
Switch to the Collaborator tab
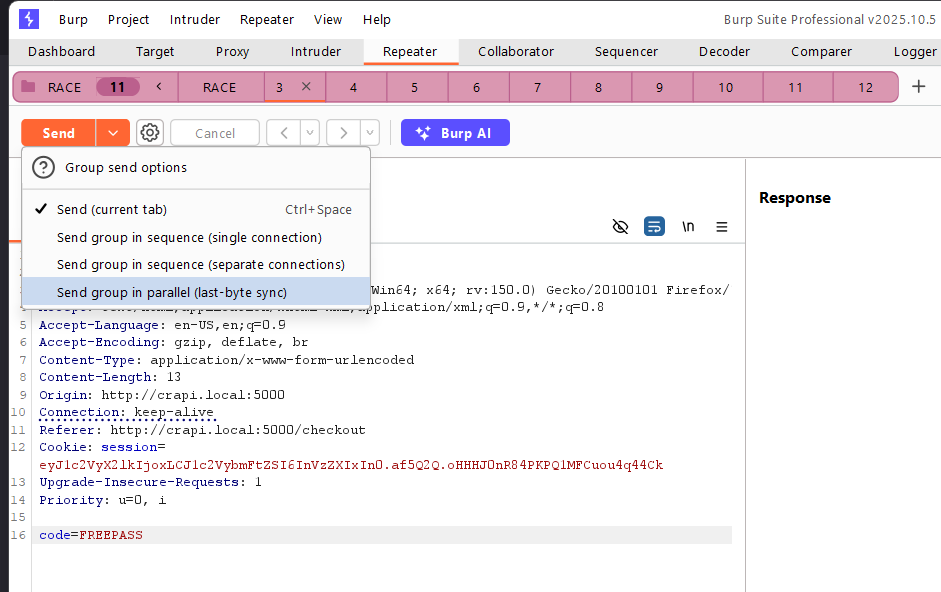[x=516, y=52]
